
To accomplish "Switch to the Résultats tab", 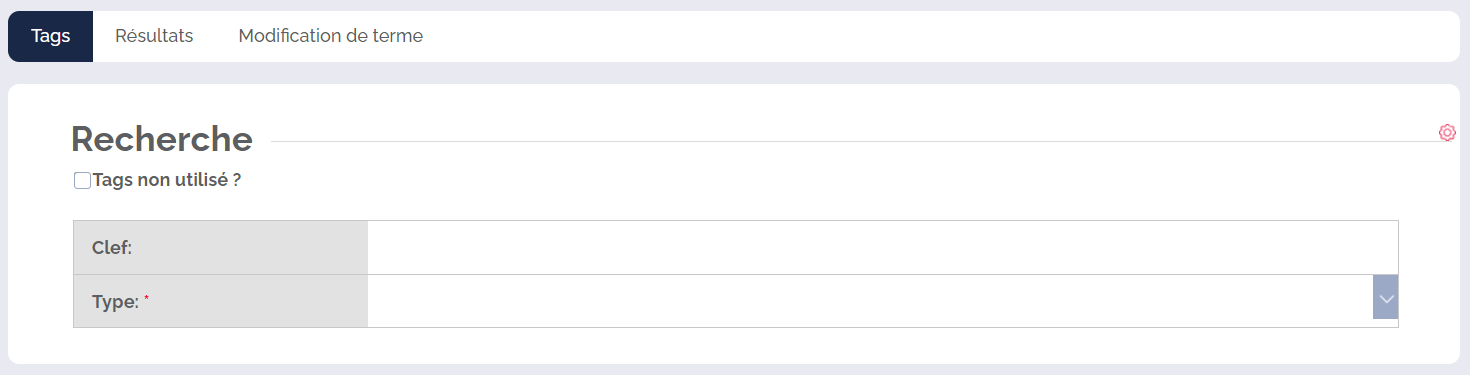I will (x=154, y=36).
